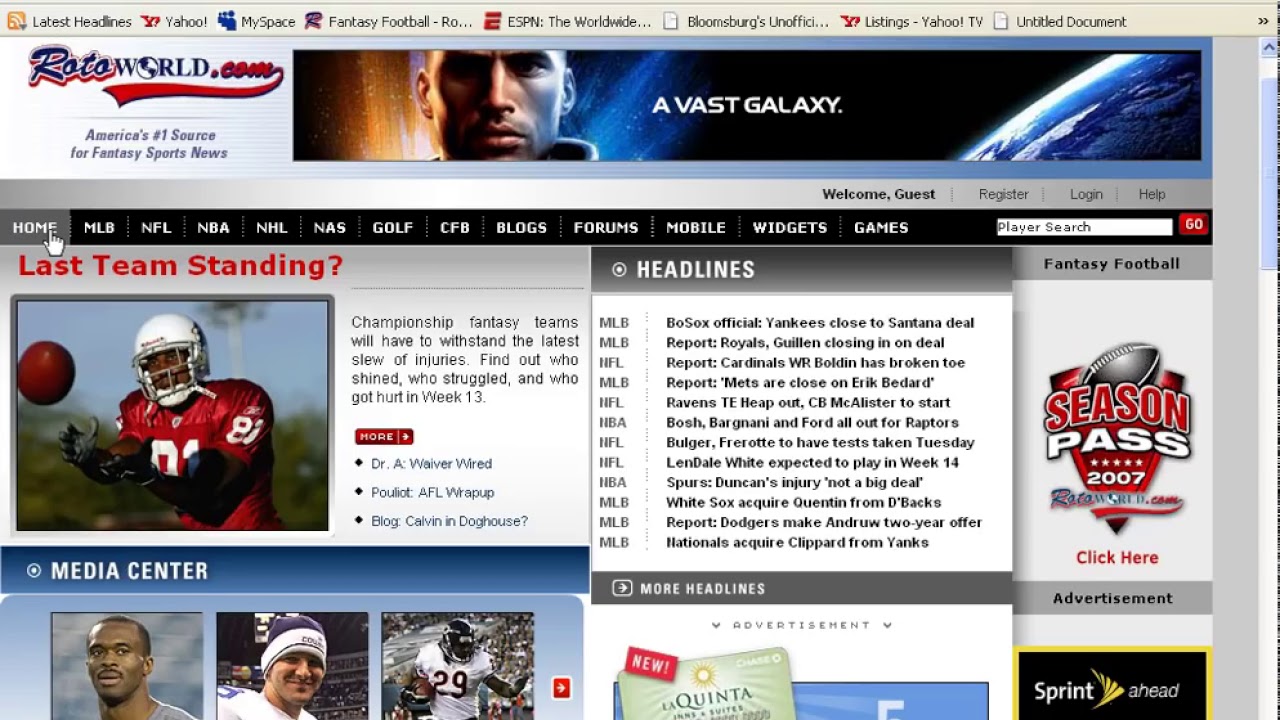
Task: Open Mets are close on Erik Bedard headline
Action: [800, 382]
